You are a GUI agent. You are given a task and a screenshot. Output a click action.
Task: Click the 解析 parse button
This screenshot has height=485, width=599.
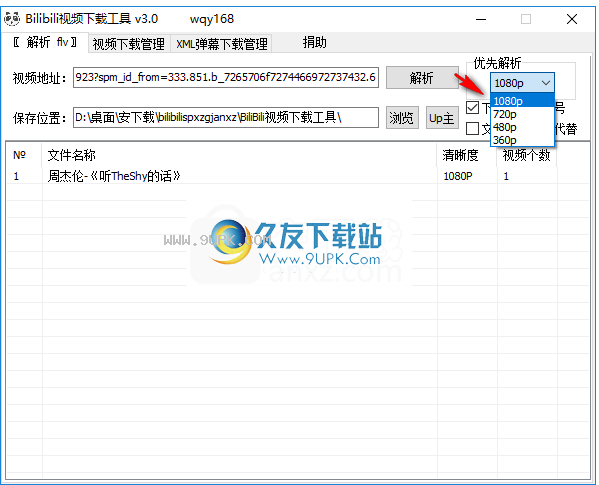point(422,78)
